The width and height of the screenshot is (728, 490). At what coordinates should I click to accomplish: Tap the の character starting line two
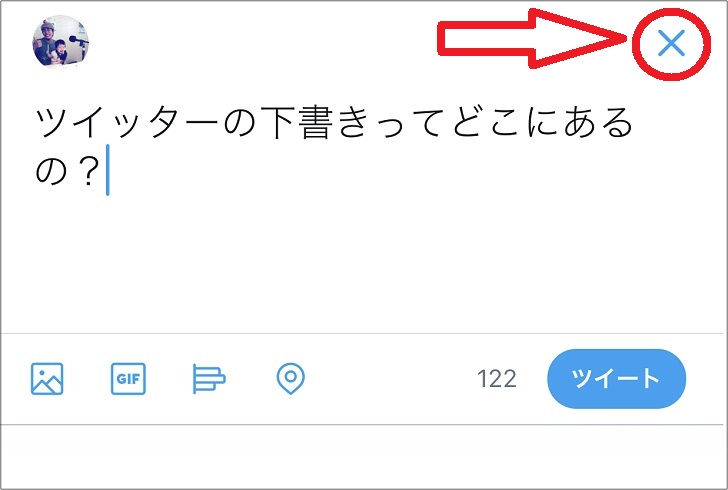pyautogui.click(x=52, y=170)
